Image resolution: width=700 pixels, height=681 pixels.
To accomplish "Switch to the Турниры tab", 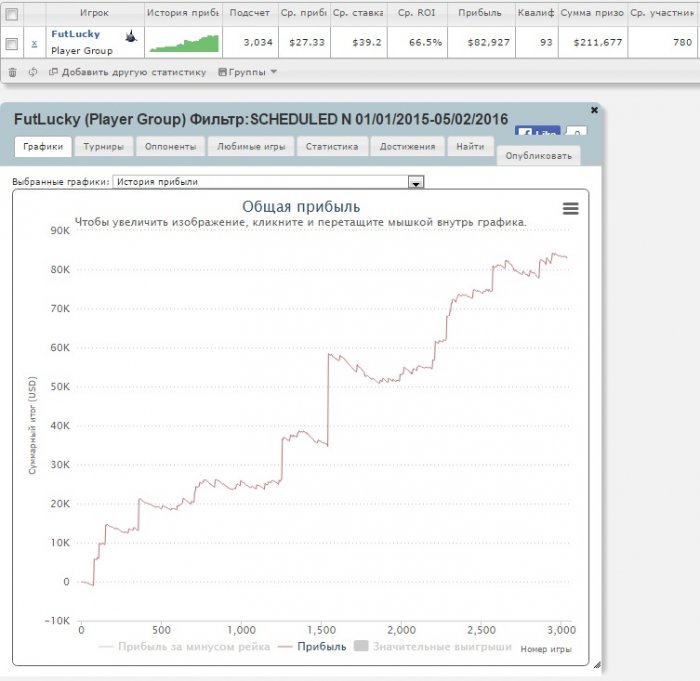I will coord(104,146).
